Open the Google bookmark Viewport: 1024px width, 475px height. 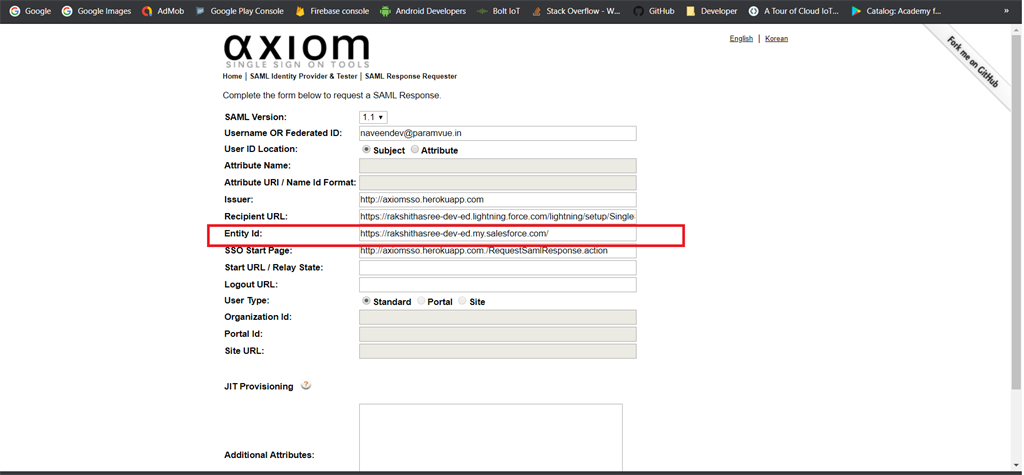coord(29,11)
